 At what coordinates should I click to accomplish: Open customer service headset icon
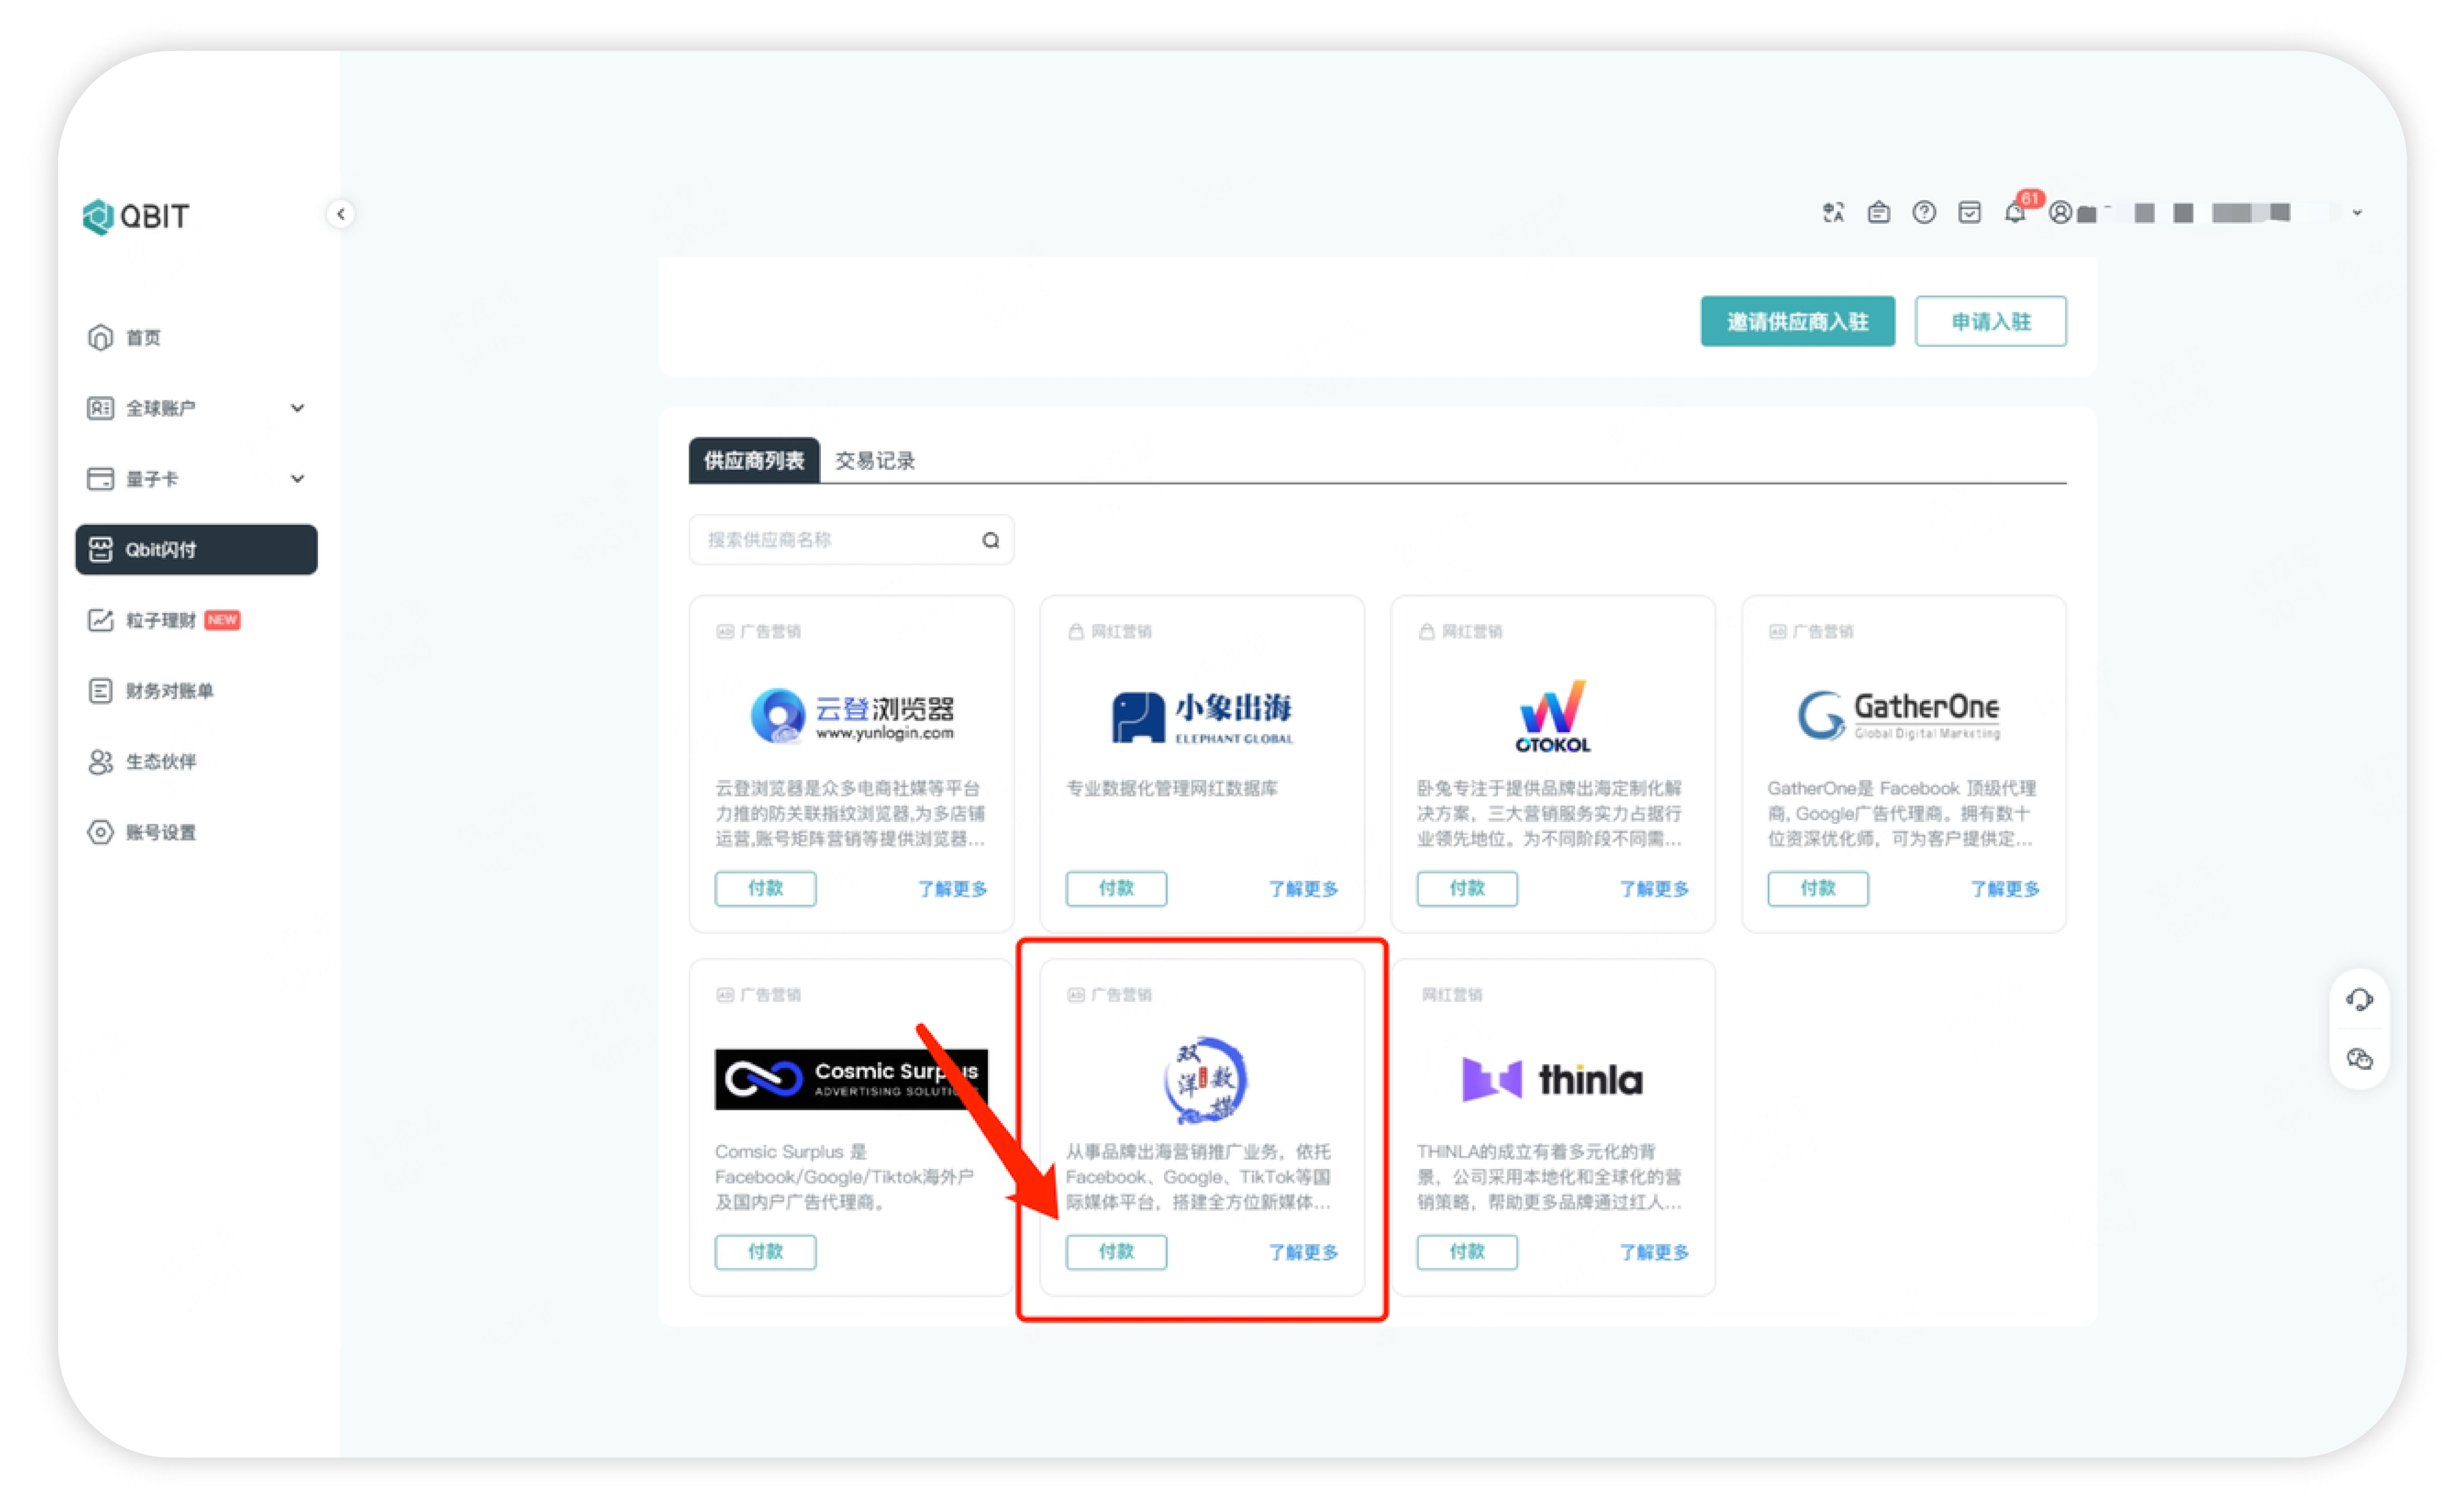tap(2359, 999)
